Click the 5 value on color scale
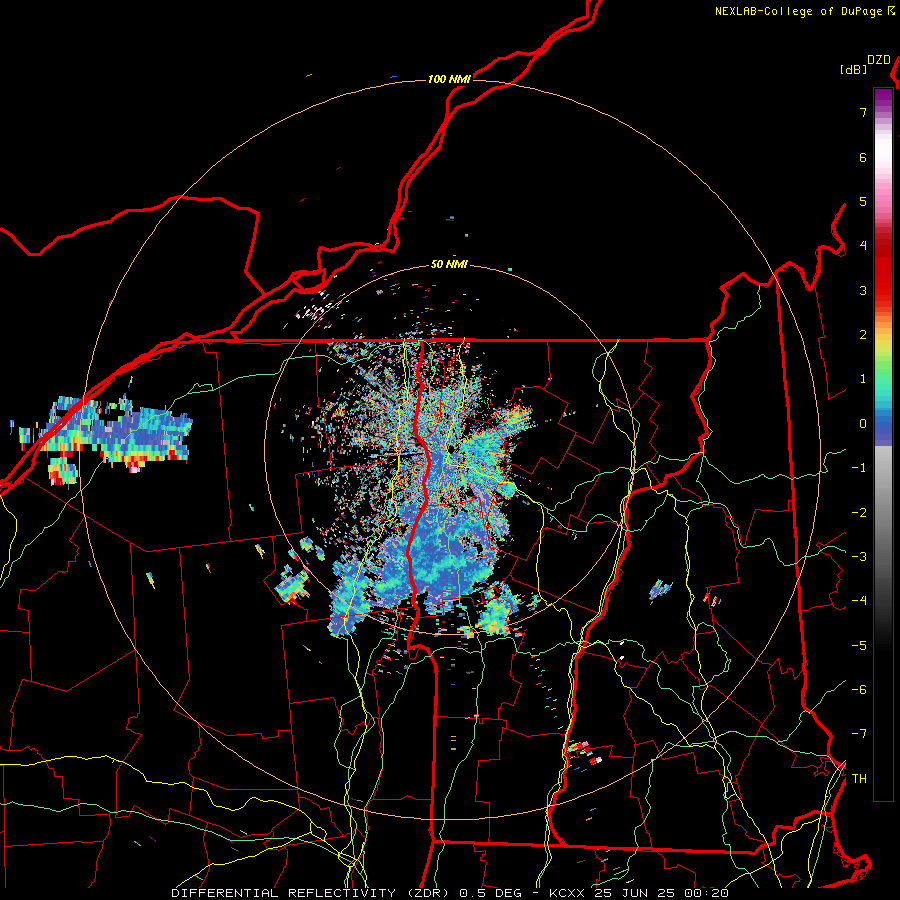This screenshot has width=900, height=900. [x=863, y=201]
